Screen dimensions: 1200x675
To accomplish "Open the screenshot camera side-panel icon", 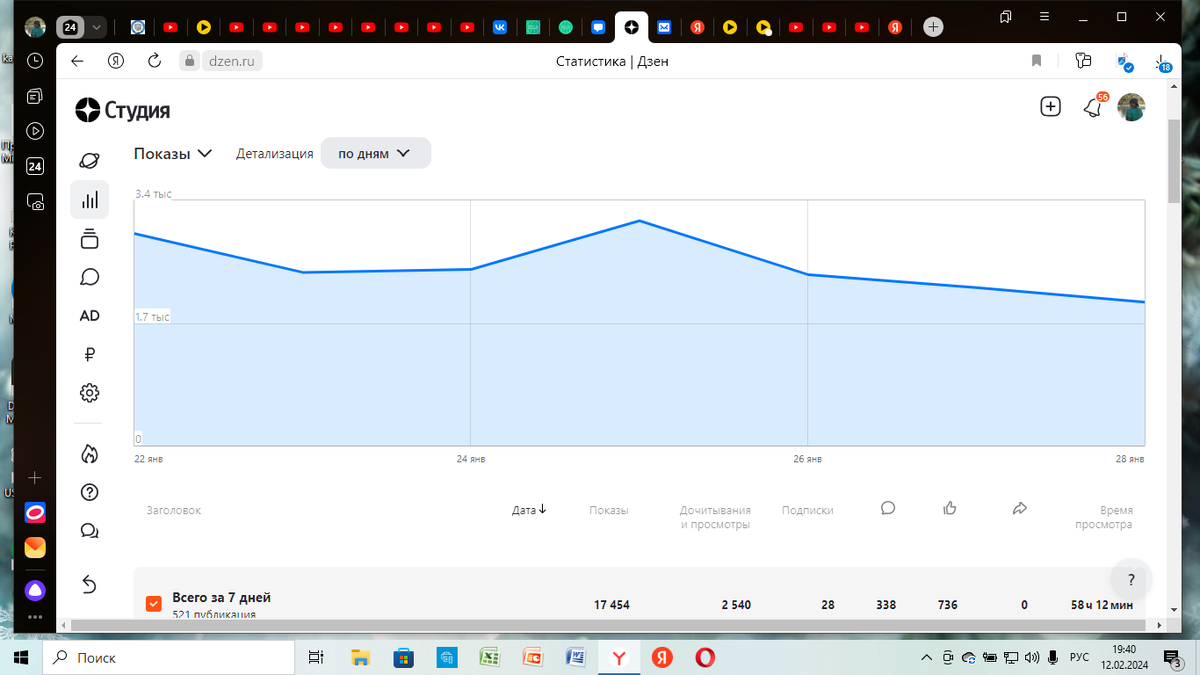I will coord(35,201).
